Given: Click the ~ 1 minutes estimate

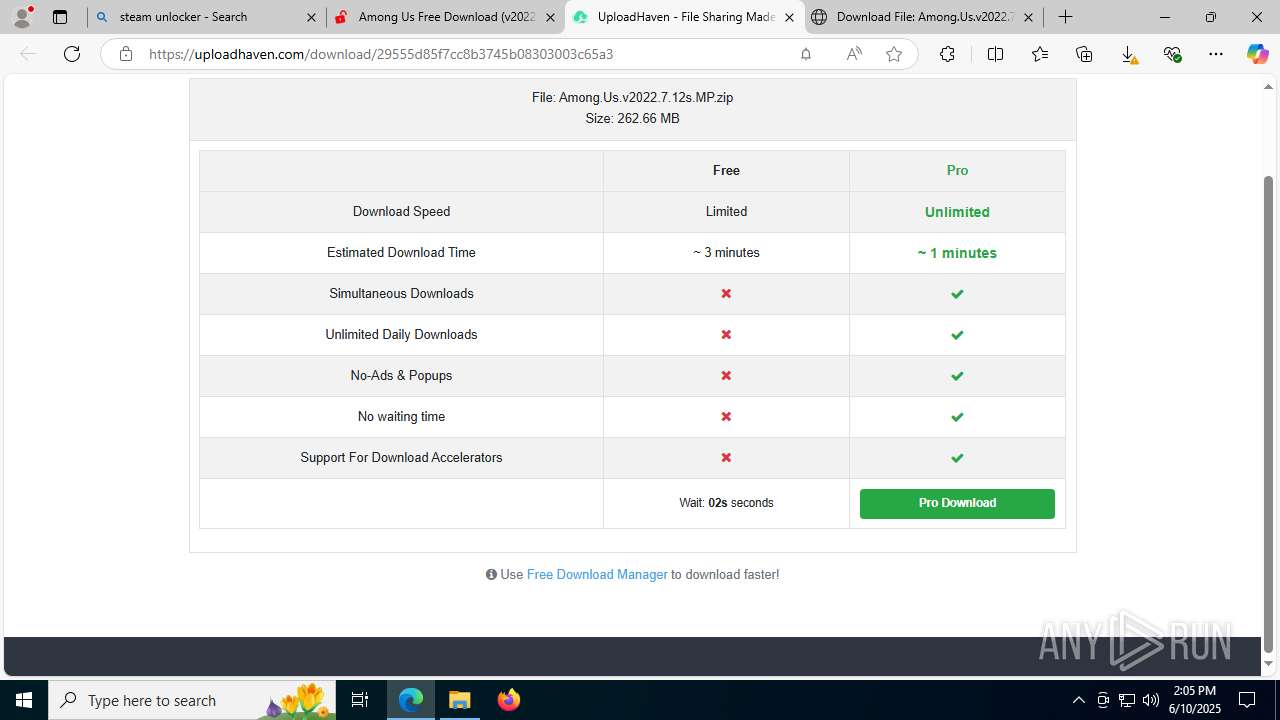Looking at the screenshot, I should pos(957,253).
